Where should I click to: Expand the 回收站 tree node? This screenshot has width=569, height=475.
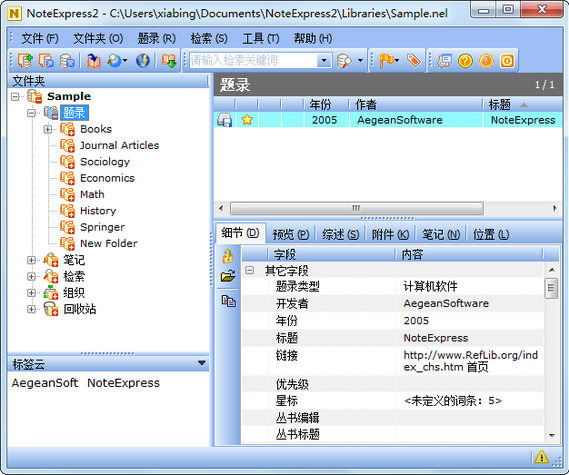click(x=31, y=309)
